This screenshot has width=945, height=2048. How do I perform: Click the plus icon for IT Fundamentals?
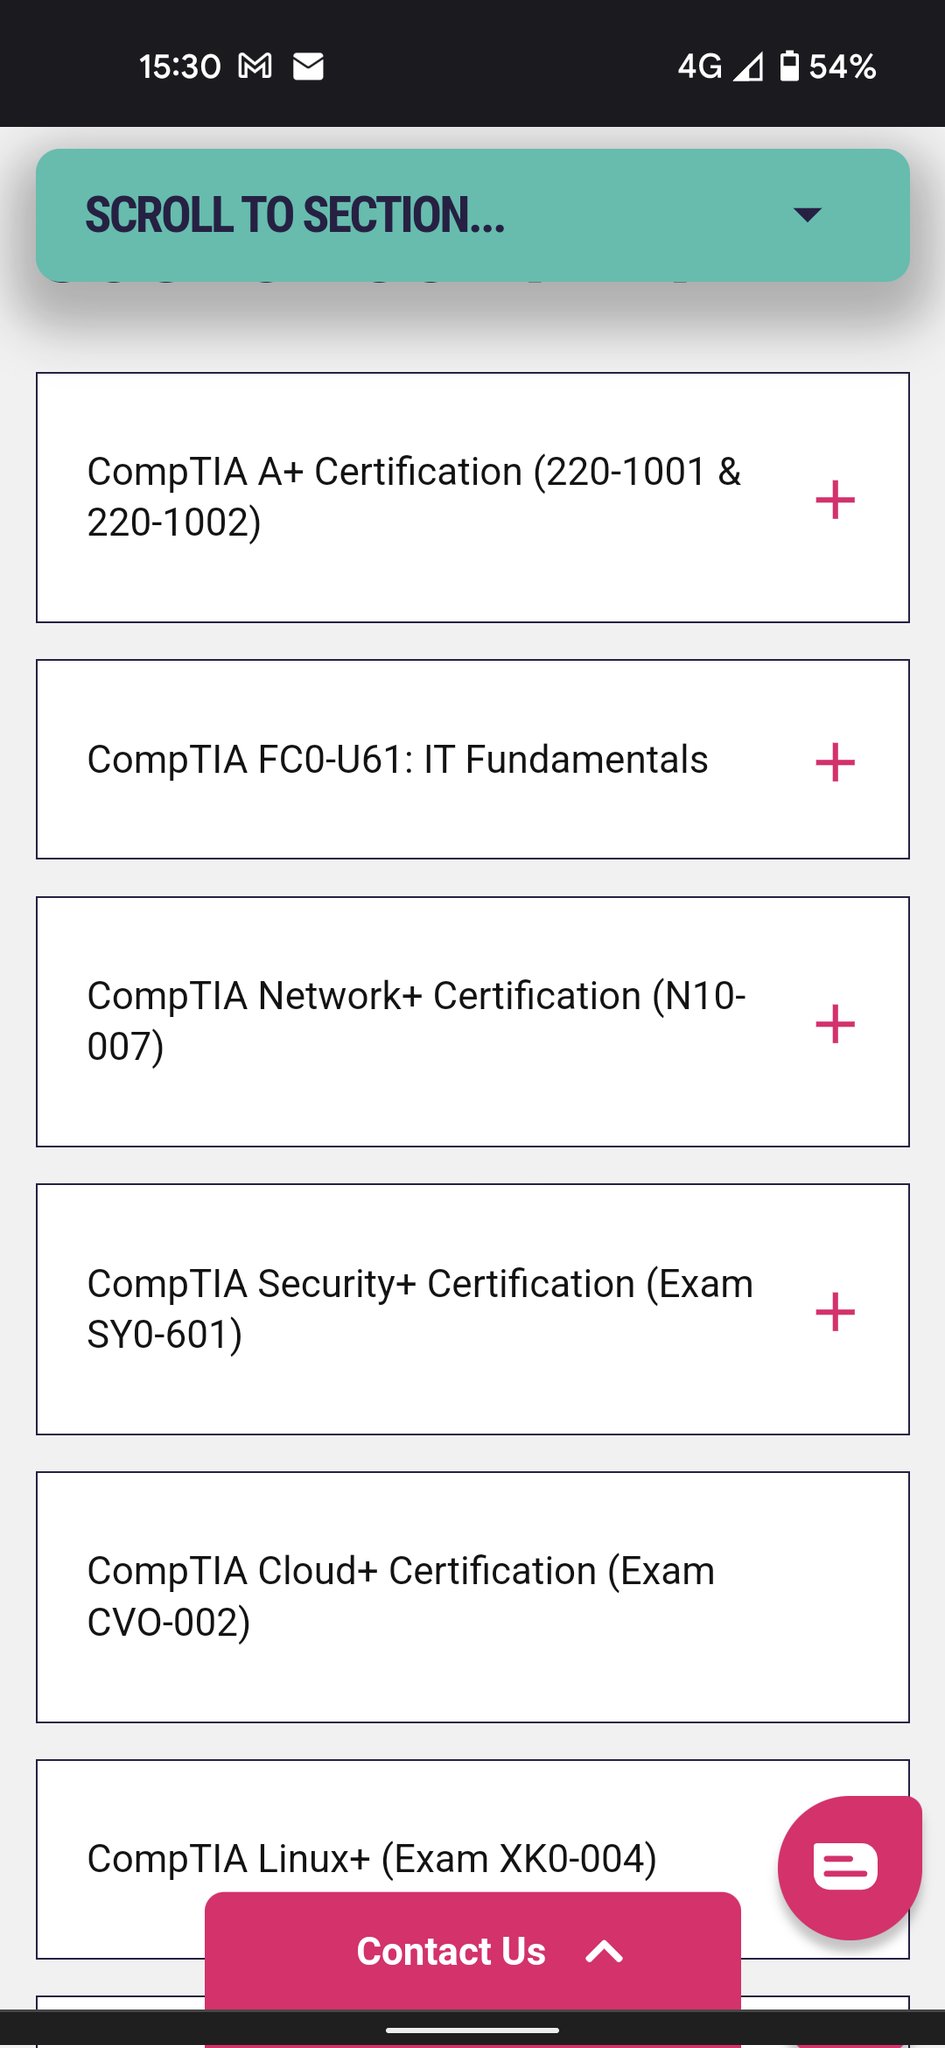pyautogui.click(x=835, y=762)
